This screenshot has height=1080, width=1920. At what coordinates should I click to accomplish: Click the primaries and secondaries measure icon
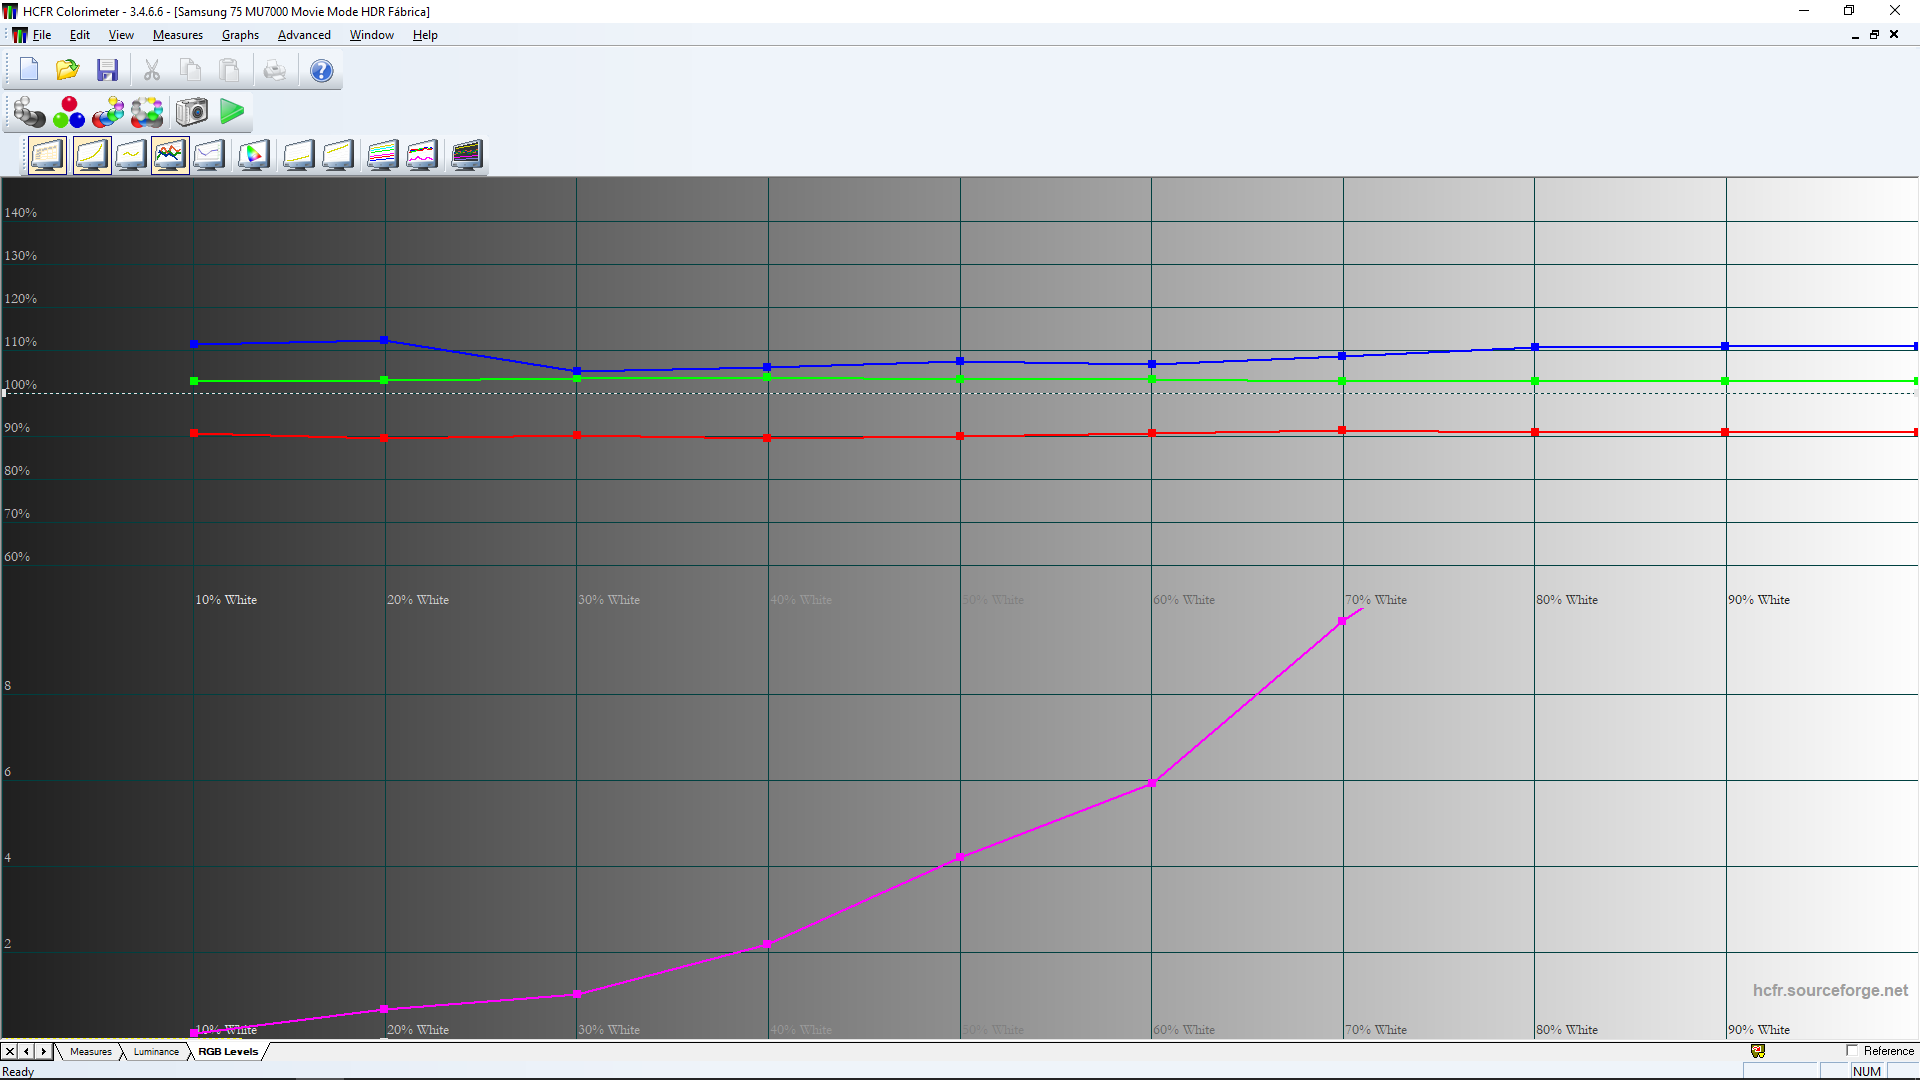pos(108,112)
